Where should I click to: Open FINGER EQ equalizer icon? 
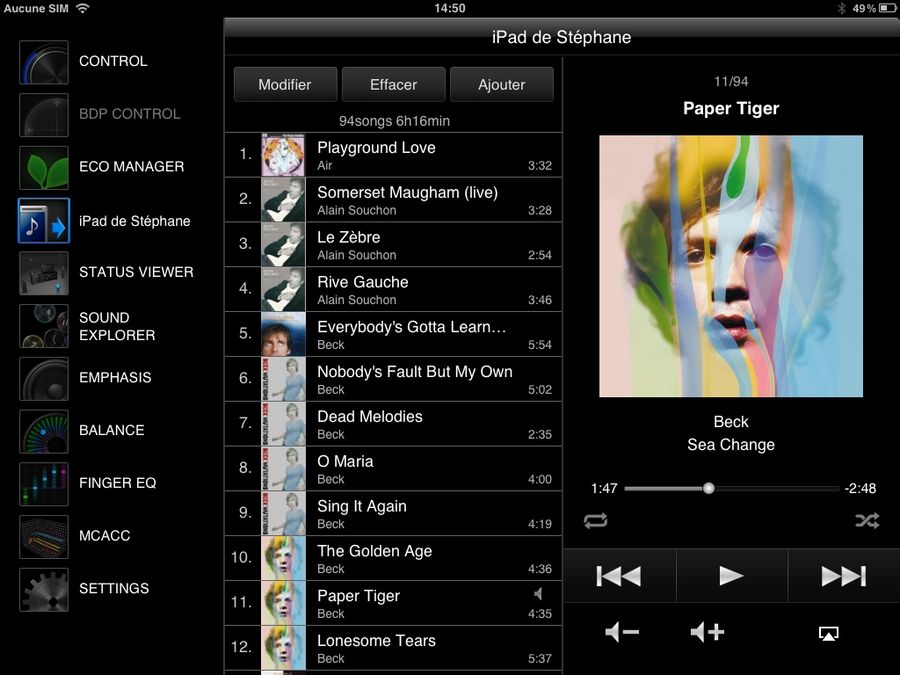pyautogui.click(x=44, y=484)
